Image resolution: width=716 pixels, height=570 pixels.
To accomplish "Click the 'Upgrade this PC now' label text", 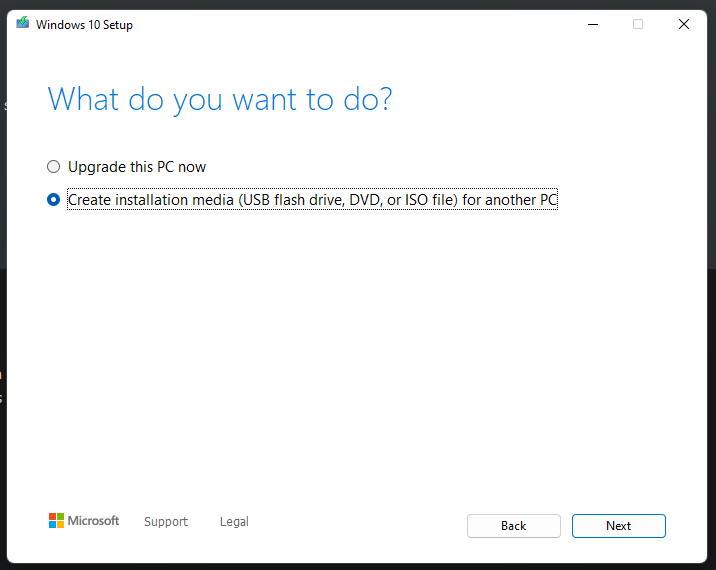I will click(137, 167).
